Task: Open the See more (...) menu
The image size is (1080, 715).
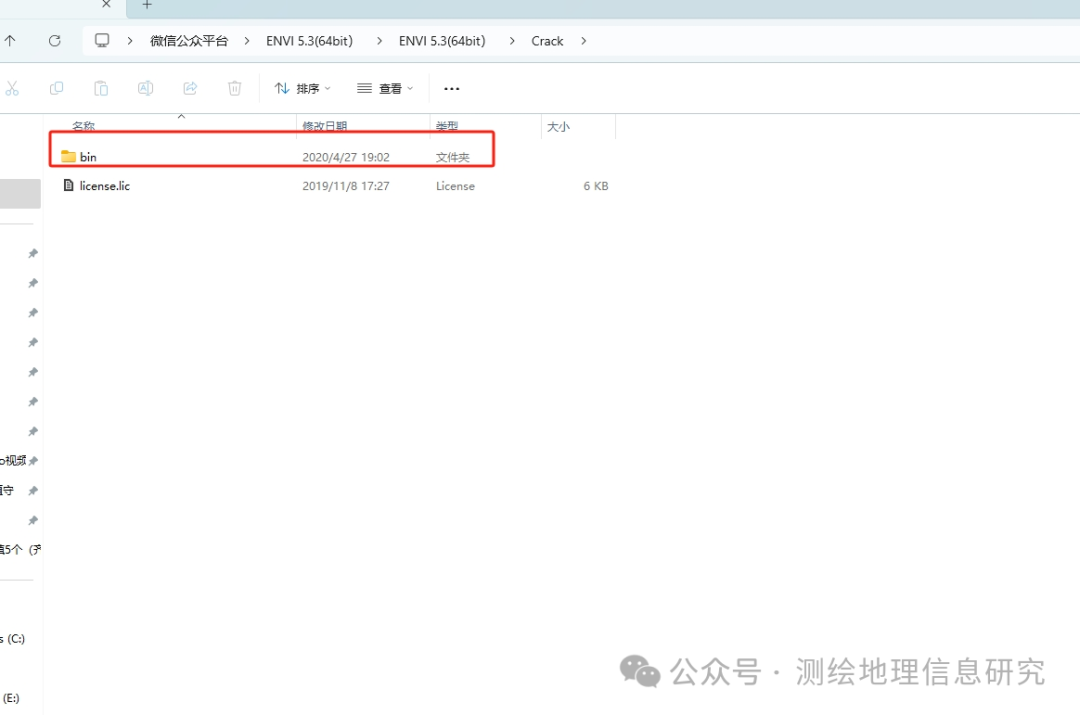Action: pyautogui.click(x=451, y=88)
